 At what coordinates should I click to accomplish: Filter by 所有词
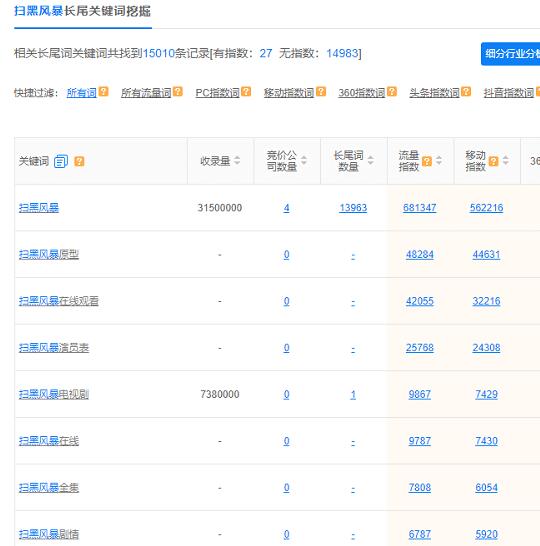(x=81, y=93)
